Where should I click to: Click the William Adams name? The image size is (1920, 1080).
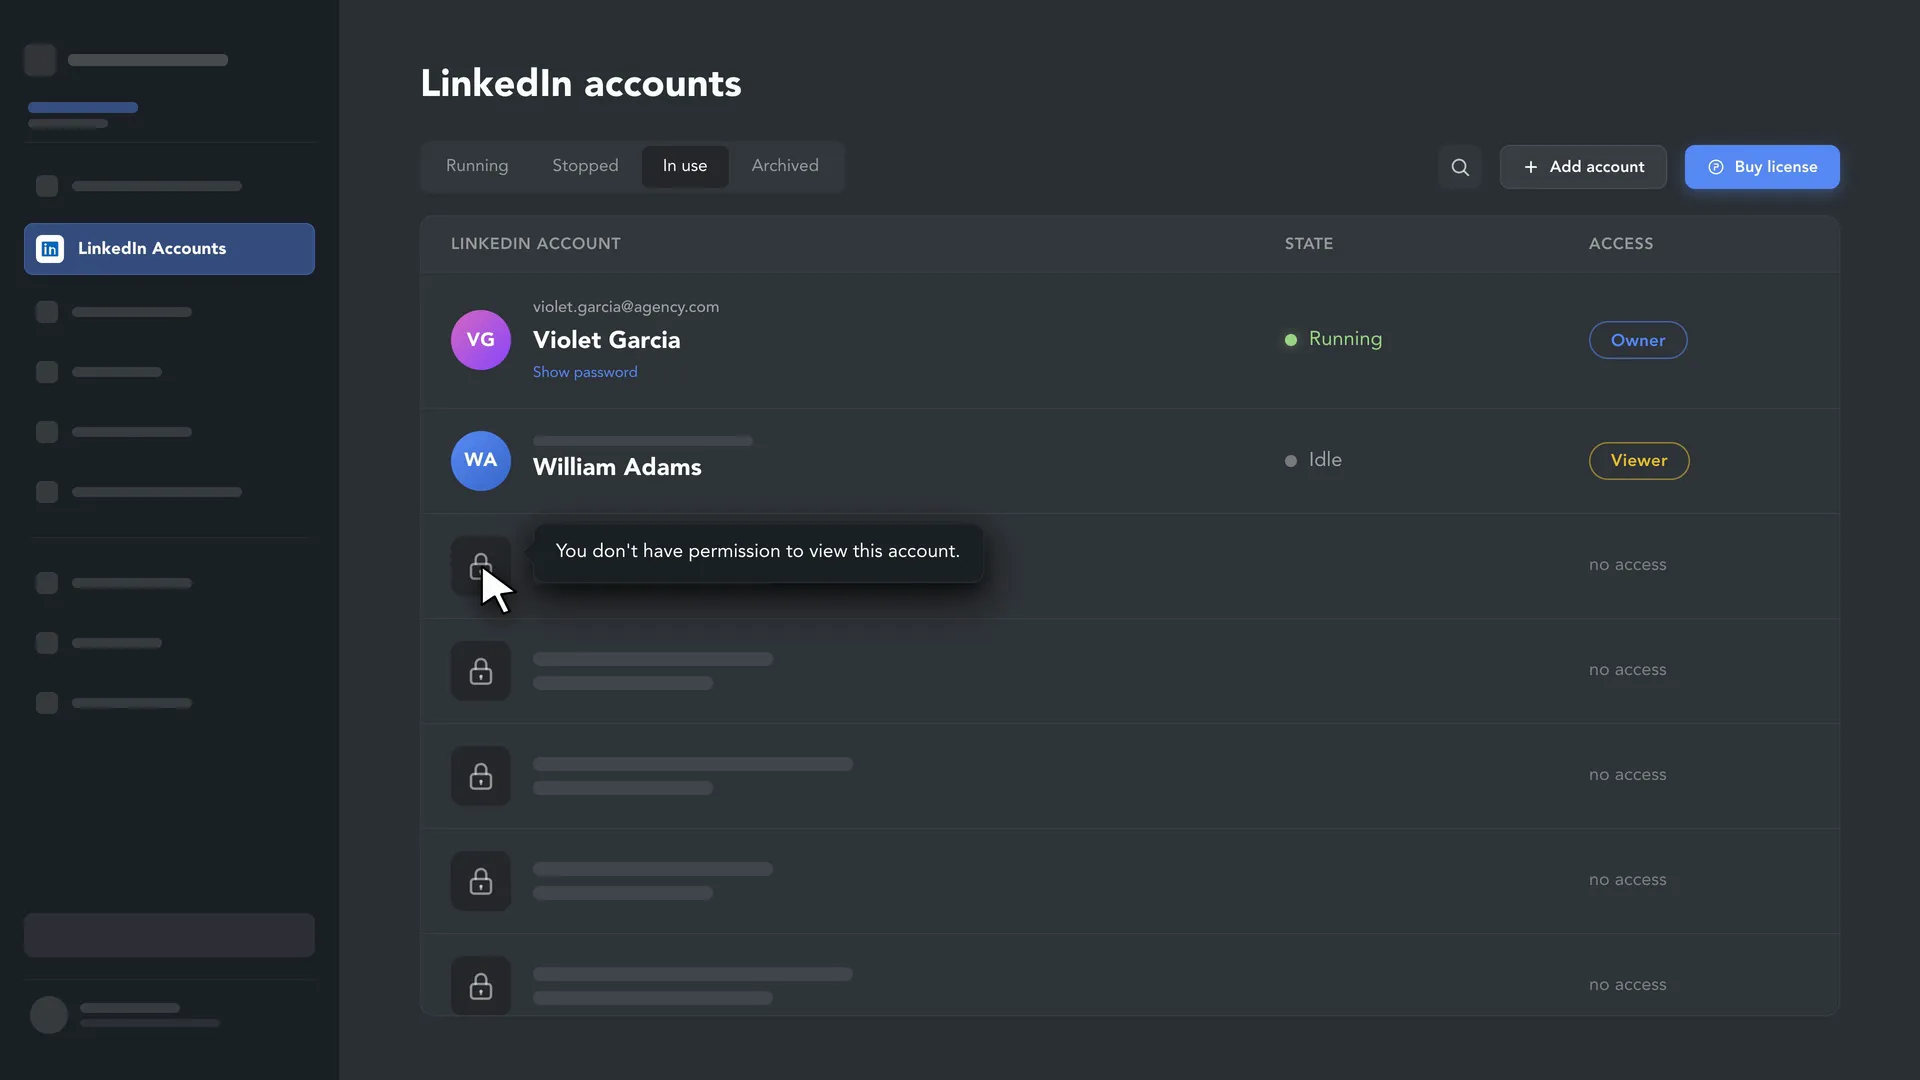coord(617,467)
